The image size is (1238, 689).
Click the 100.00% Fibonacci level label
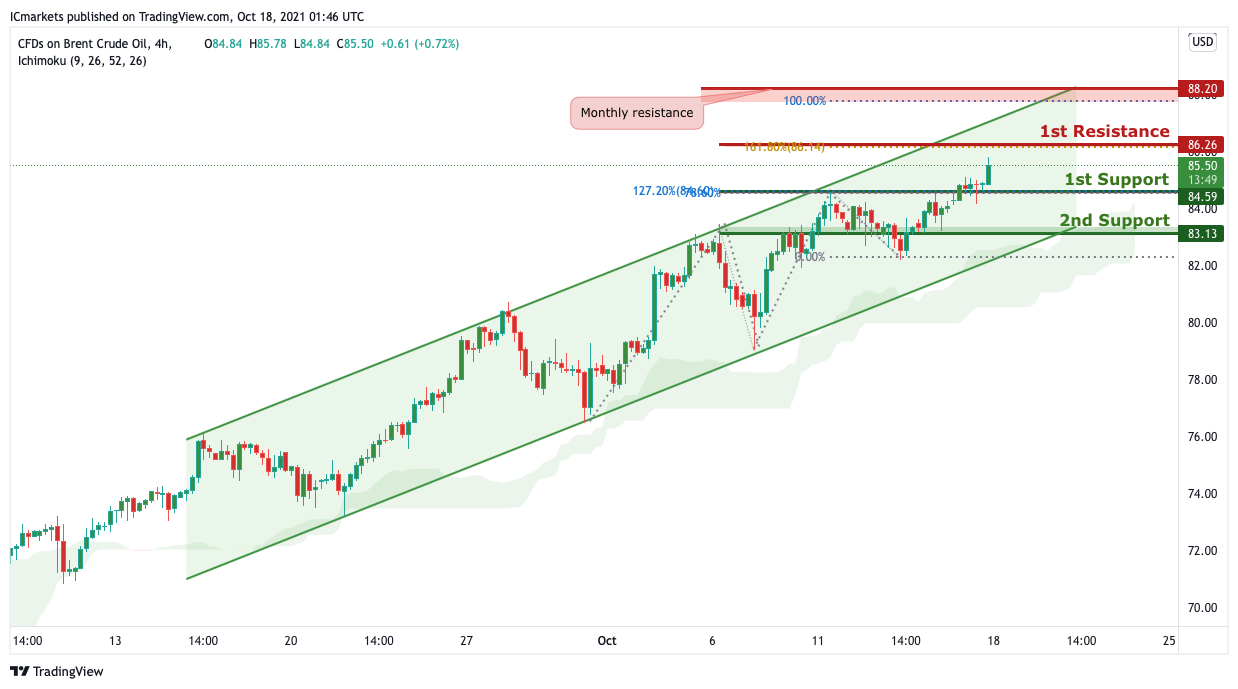pos(805,101)
